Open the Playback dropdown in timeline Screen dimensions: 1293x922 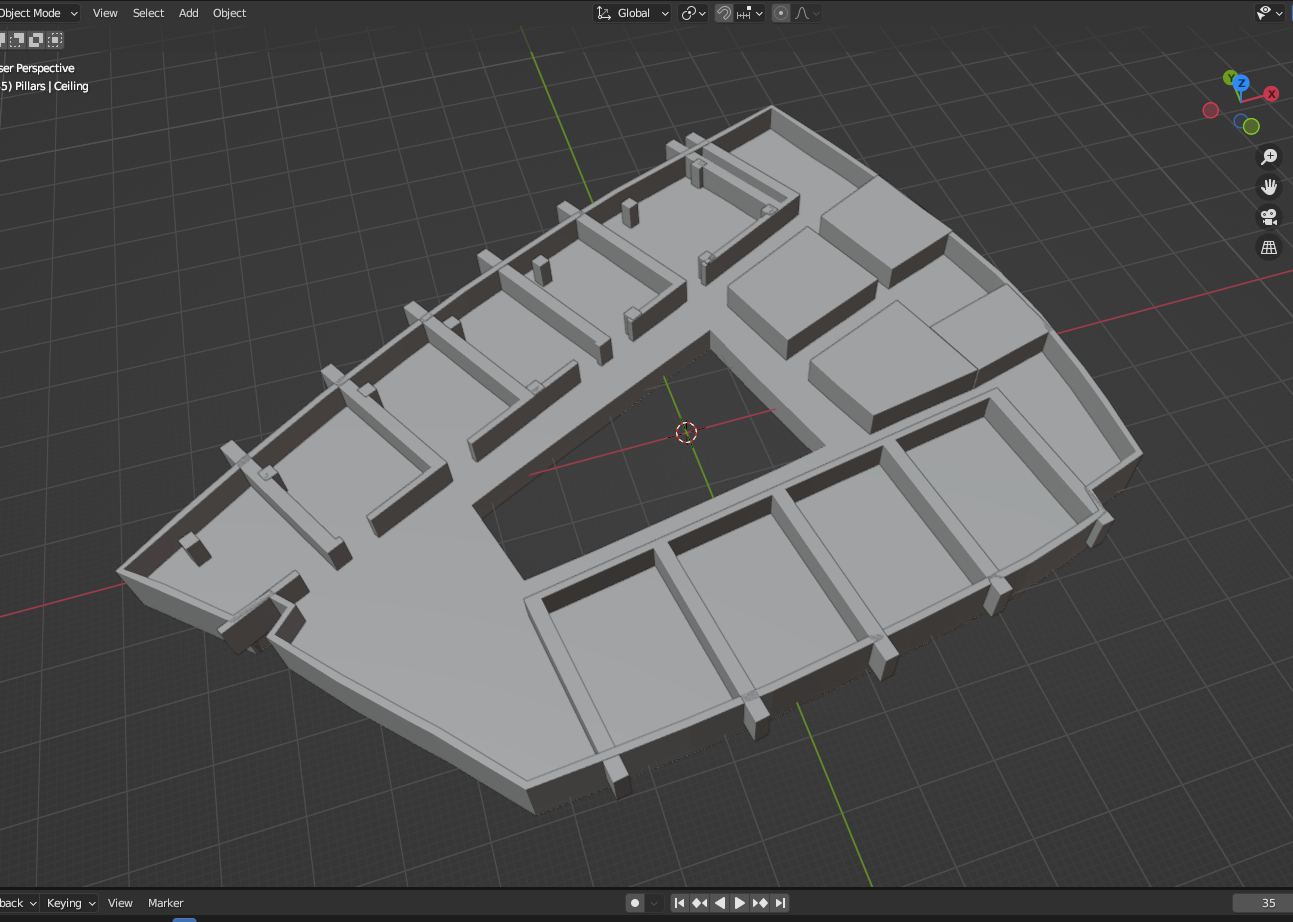18,903
